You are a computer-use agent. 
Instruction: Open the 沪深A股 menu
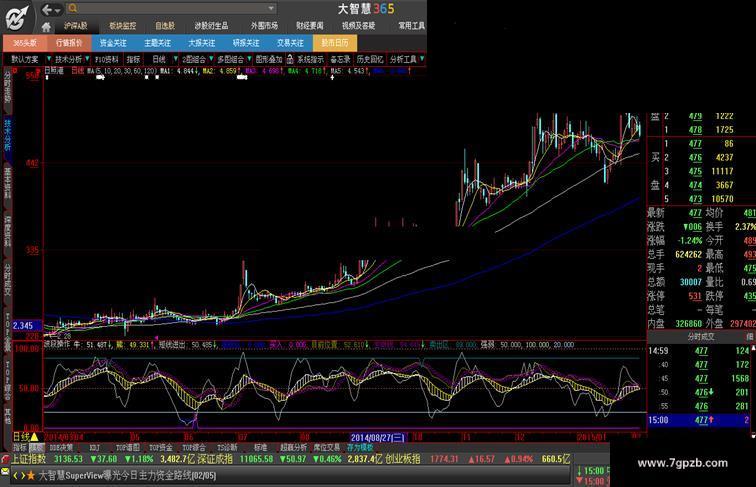click(76, 26)
